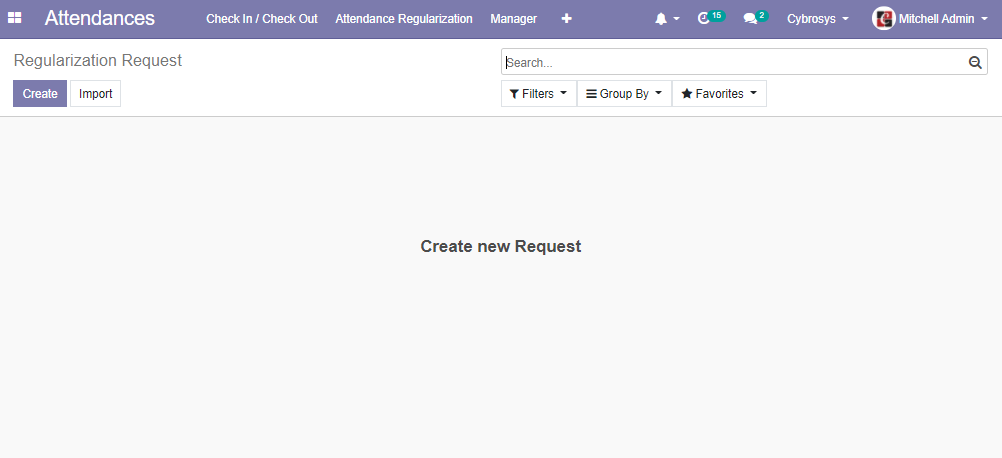Expand the Cybrosys company dropdown

click(818, 19)
